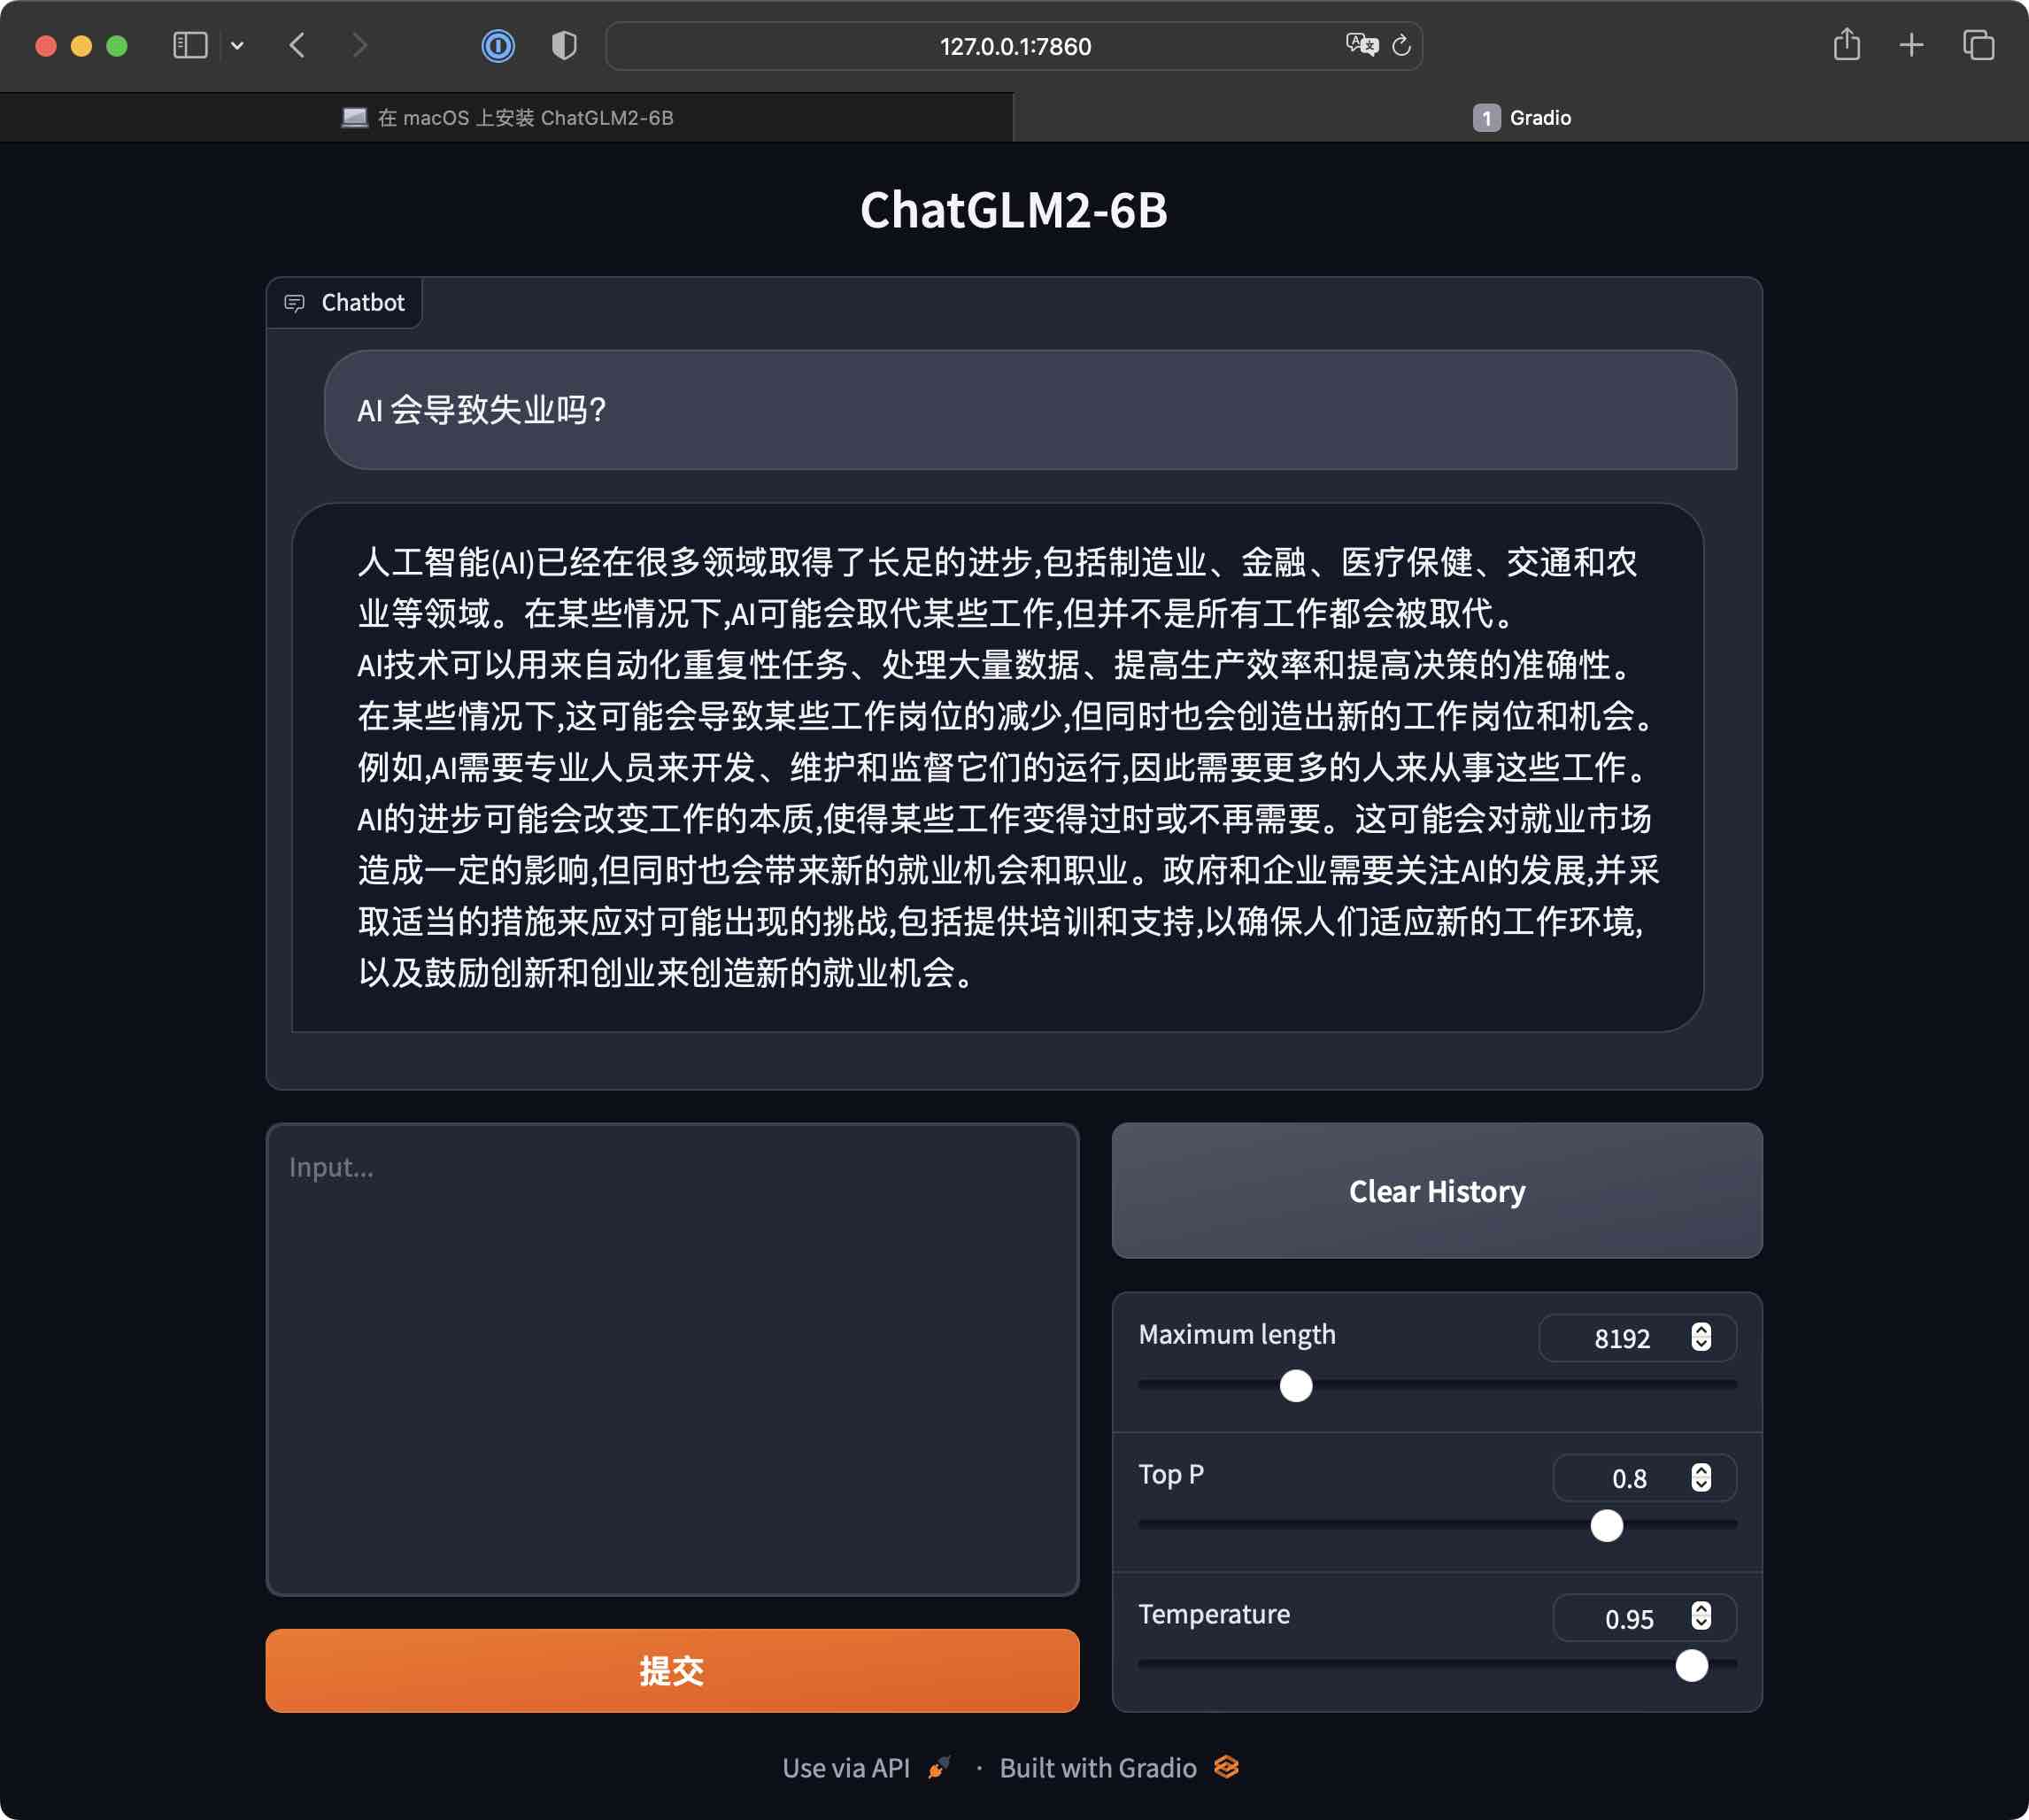Click the rocket icon beside Use via API
Screen dimensions: 2029x1820
point(939,1767)
